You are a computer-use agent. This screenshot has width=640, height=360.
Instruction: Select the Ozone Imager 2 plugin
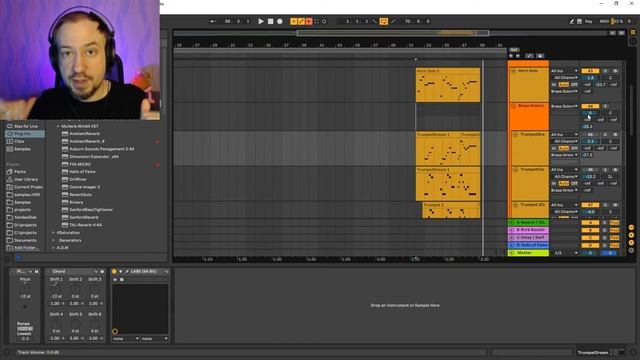coord(84,187)
